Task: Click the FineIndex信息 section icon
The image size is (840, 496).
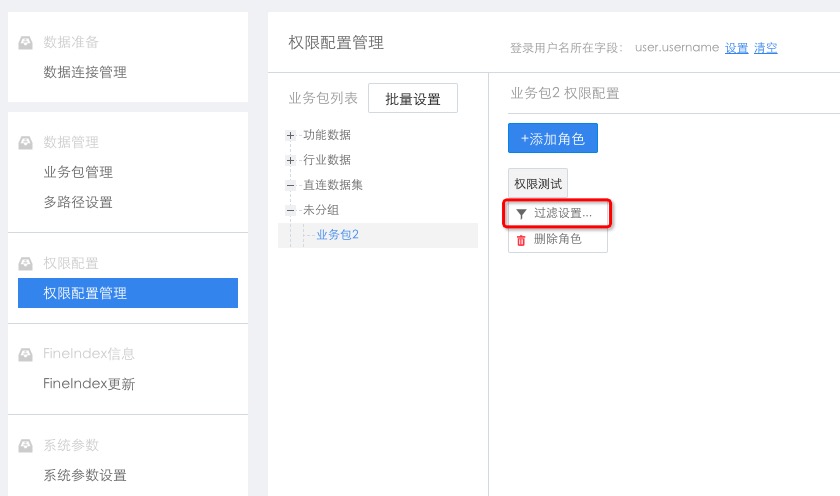Action: tap(26, 354)
